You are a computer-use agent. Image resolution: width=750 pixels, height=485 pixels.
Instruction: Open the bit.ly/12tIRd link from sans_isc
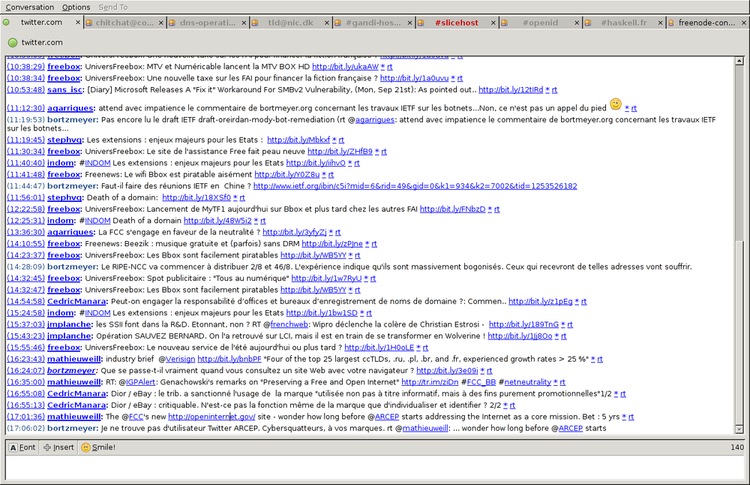tap(511, 90)
